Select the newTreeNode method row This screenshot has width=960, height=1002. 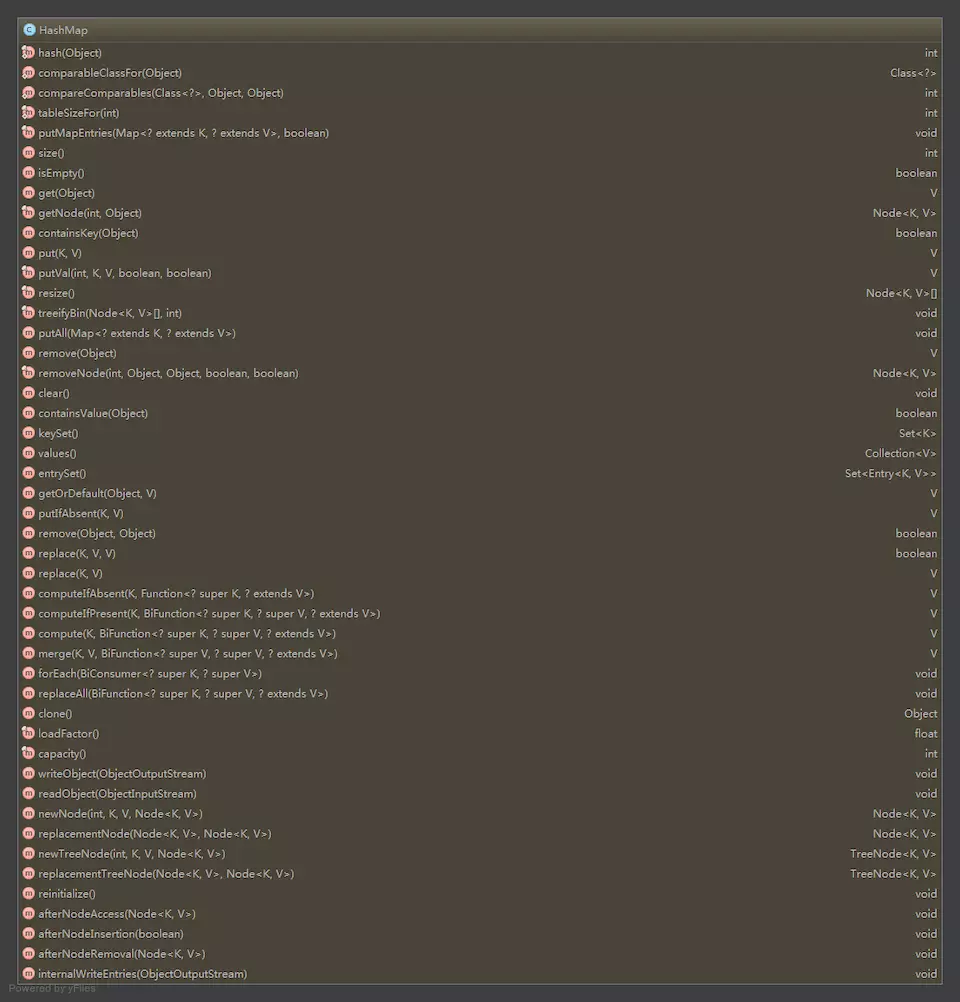point(479,854)
